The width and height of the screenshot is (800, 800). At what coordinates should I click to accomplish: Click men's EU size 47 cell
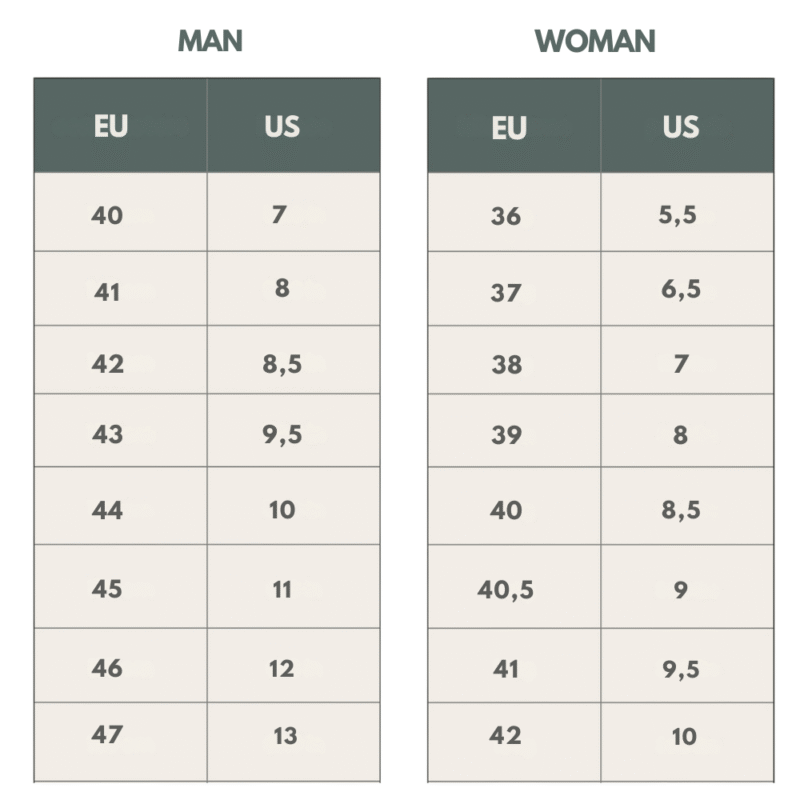click(120, 742)
